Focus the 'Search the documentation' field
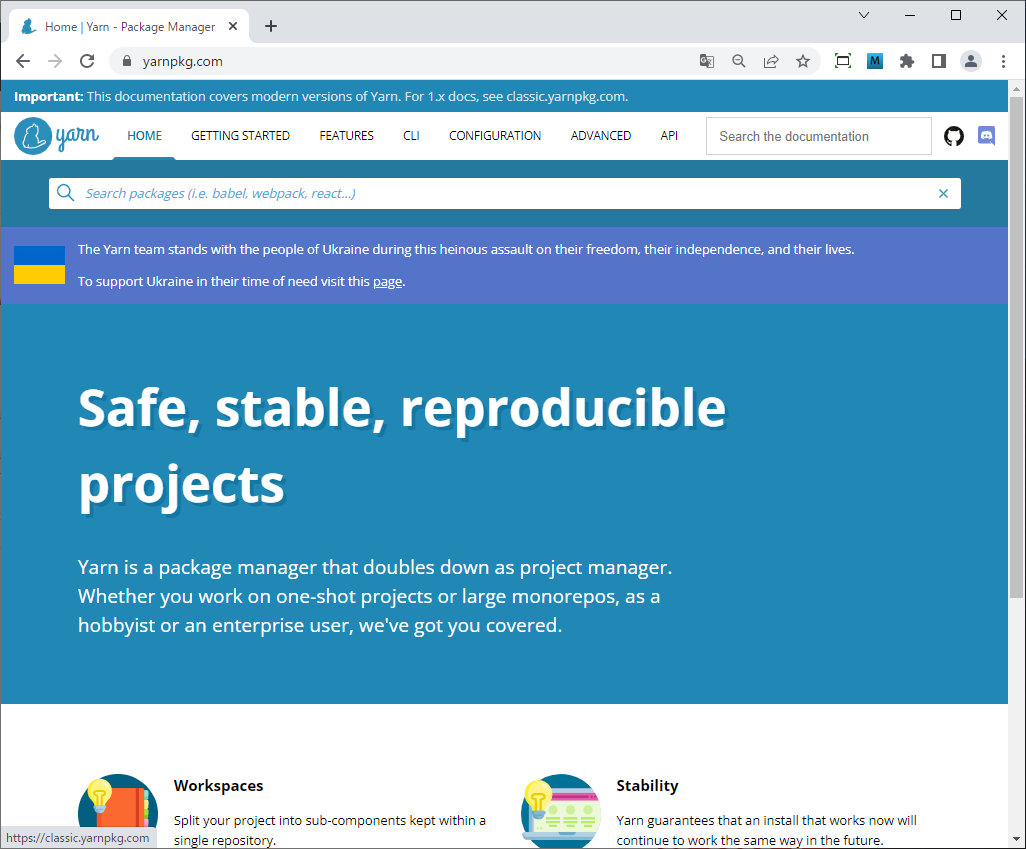The width and height of the screenshot is (1026, 849). [819, 136]
